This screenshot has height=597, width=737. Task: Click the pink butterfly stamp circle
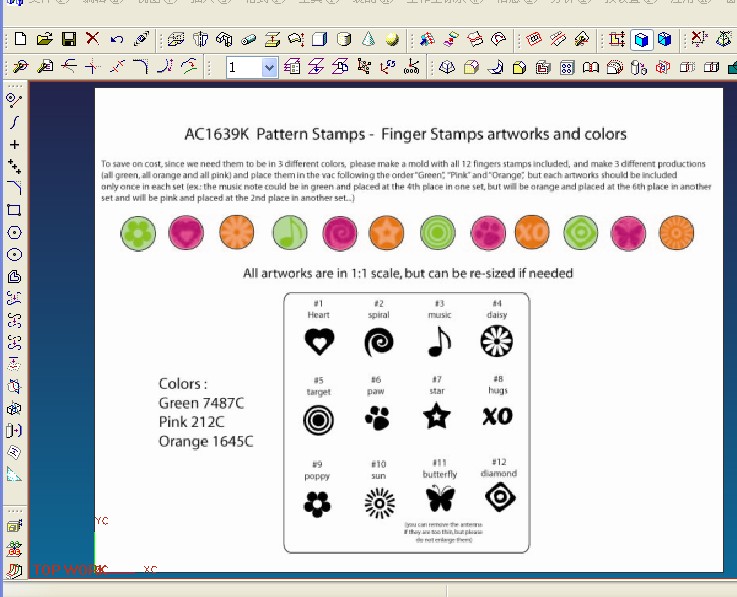point(628,233)
